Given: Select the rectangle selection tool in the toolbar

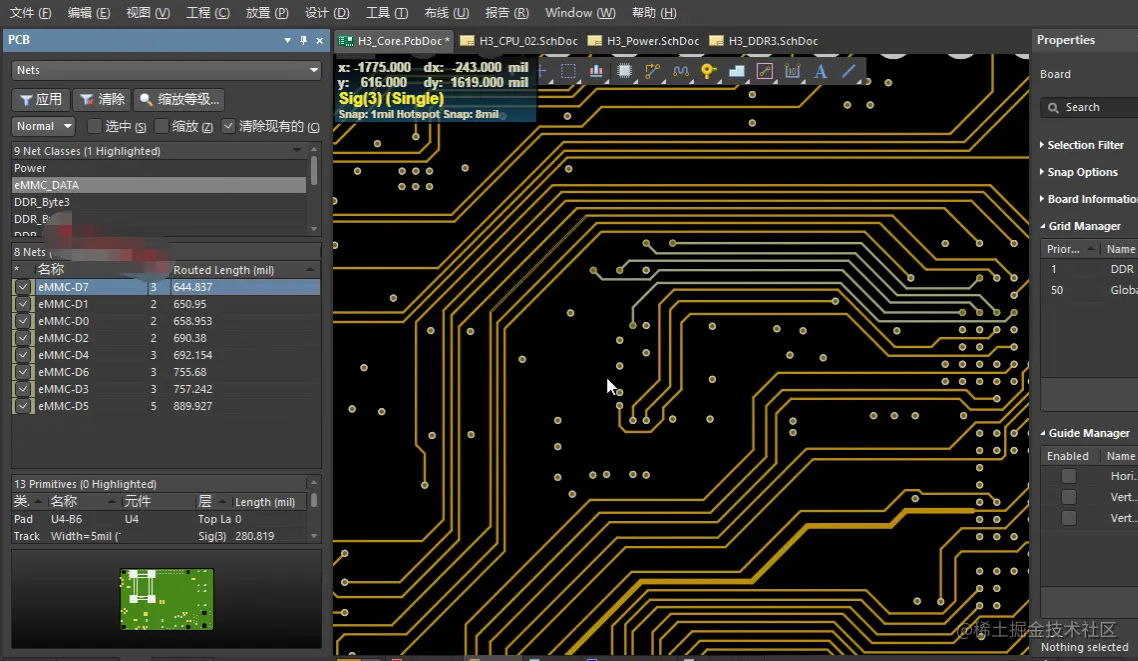Looking at the screenshot, I should click(568, 71).
